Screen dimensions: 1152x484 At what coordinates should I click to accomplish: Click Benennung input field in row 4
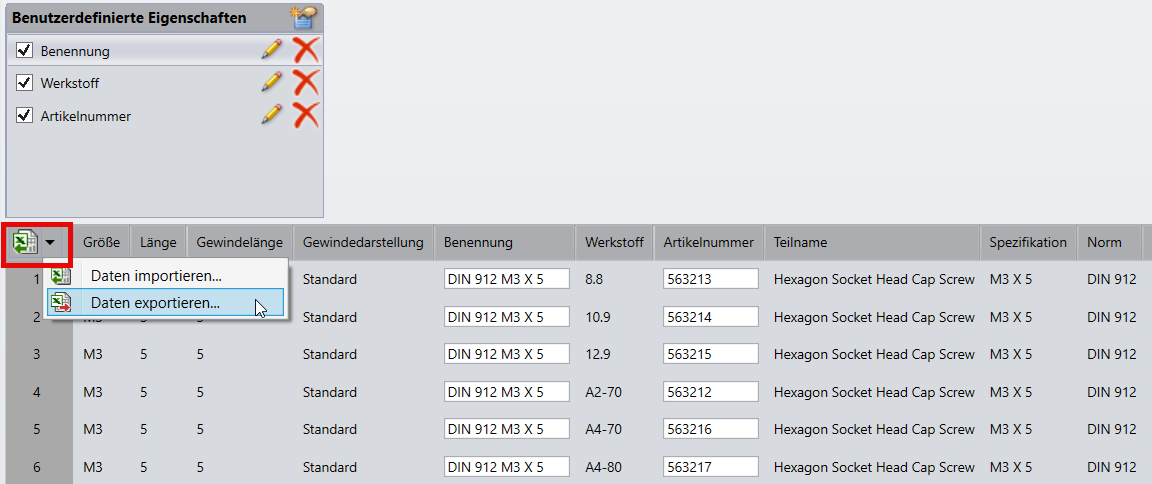506,392
